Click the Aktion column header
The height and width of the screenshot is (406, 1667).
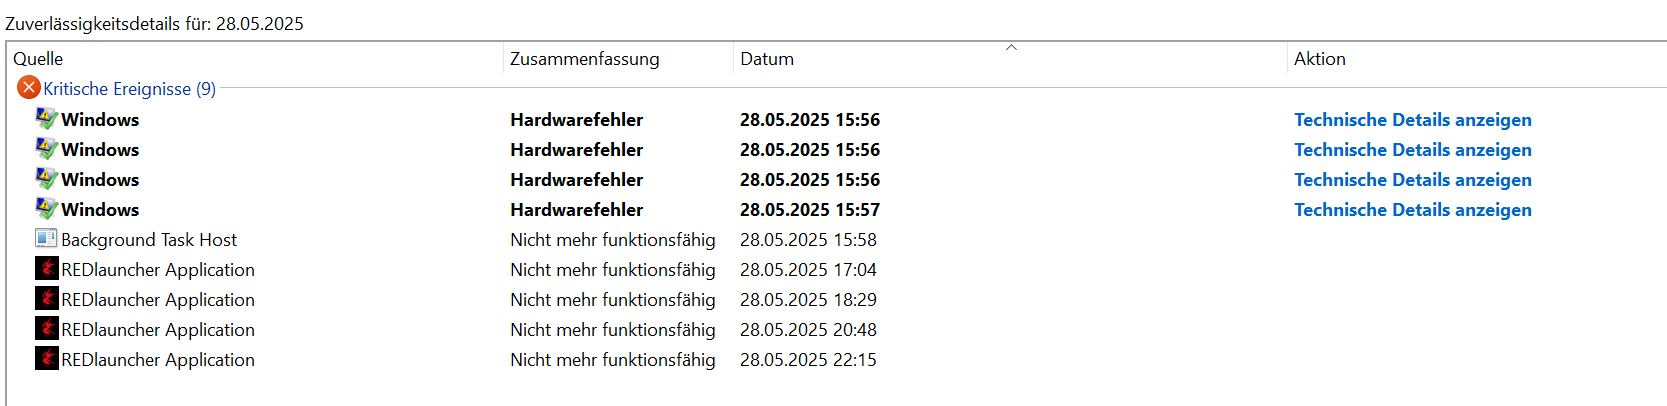1319,59
